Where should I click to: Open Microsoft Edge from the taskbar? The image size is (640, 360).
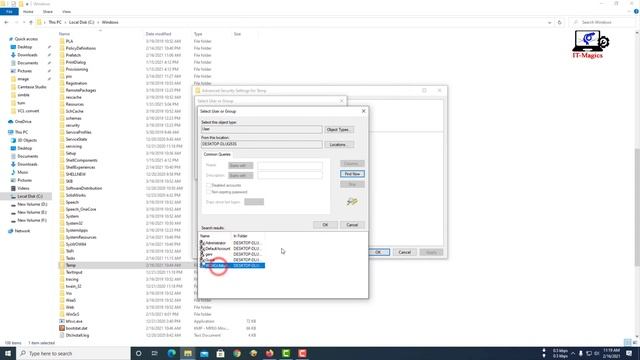pyautogui.click(x=171, y=353)
